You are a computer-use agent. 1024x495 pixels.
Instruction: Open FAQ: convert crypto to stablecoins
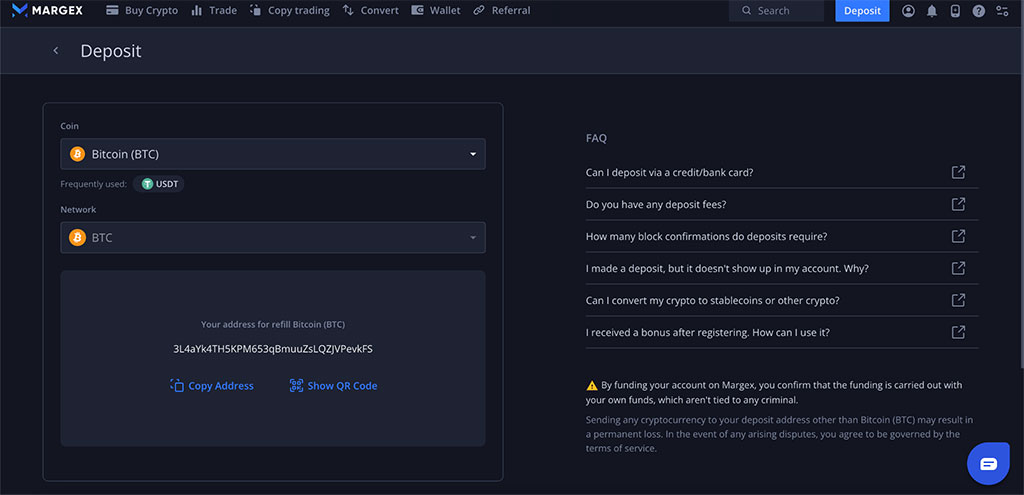tap(782, 300)
